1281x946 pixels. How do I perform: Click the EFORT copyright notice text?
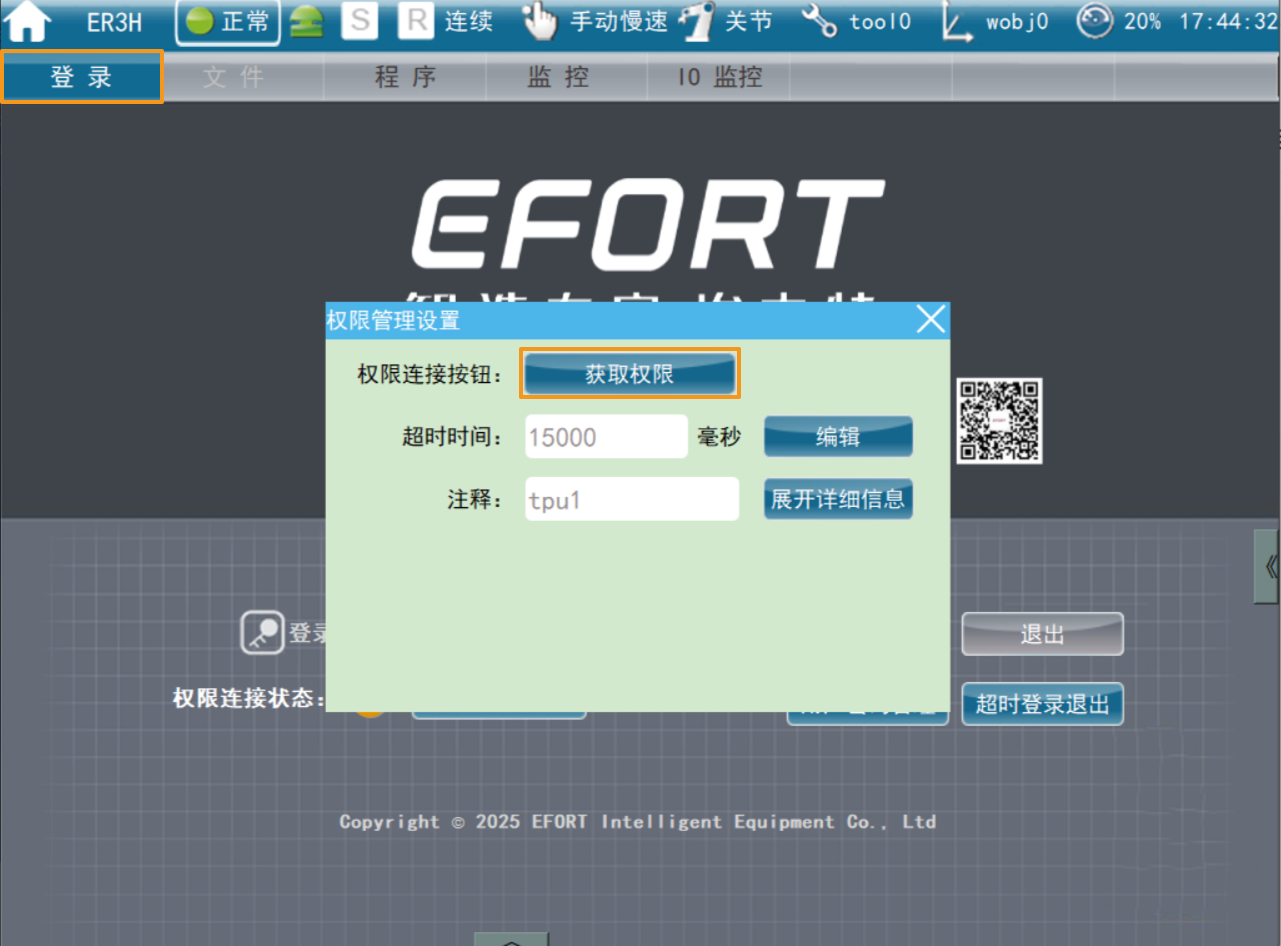pyautogui.click(x=638, y=822)
